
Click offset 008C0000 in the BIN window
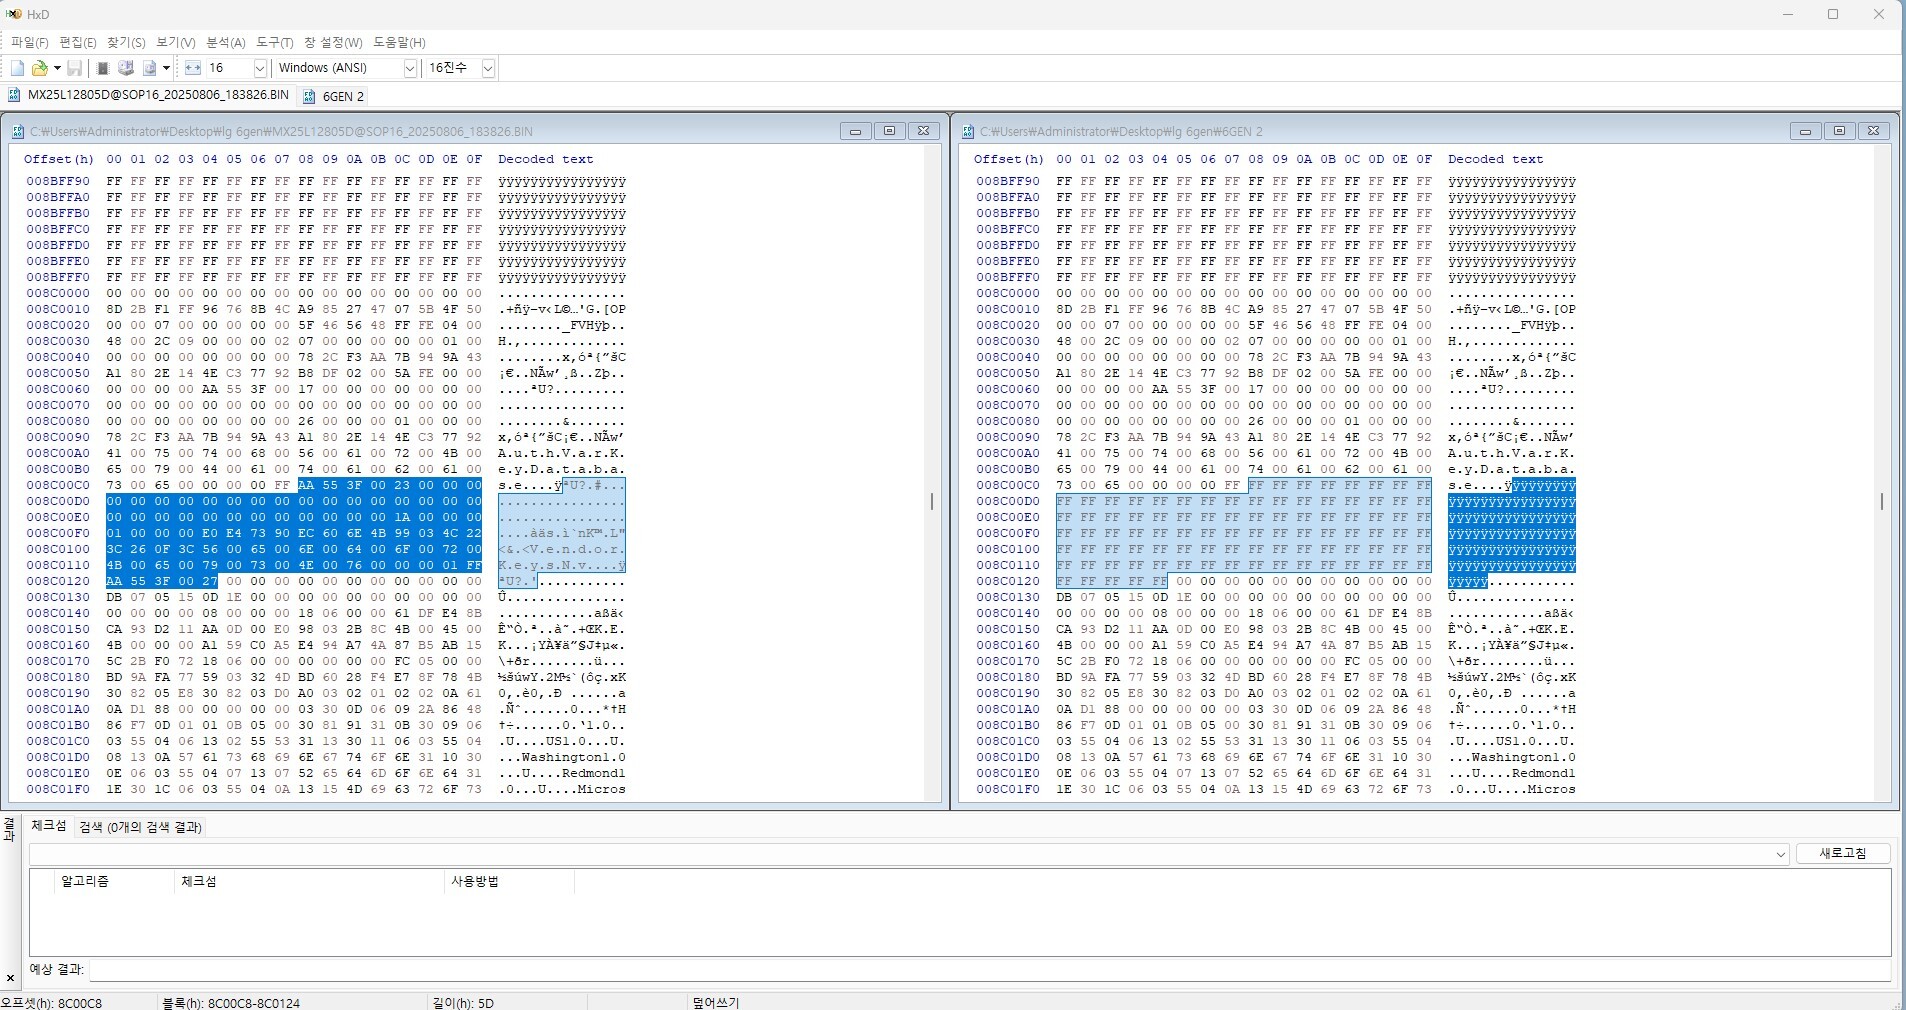[x=58, y=293]
